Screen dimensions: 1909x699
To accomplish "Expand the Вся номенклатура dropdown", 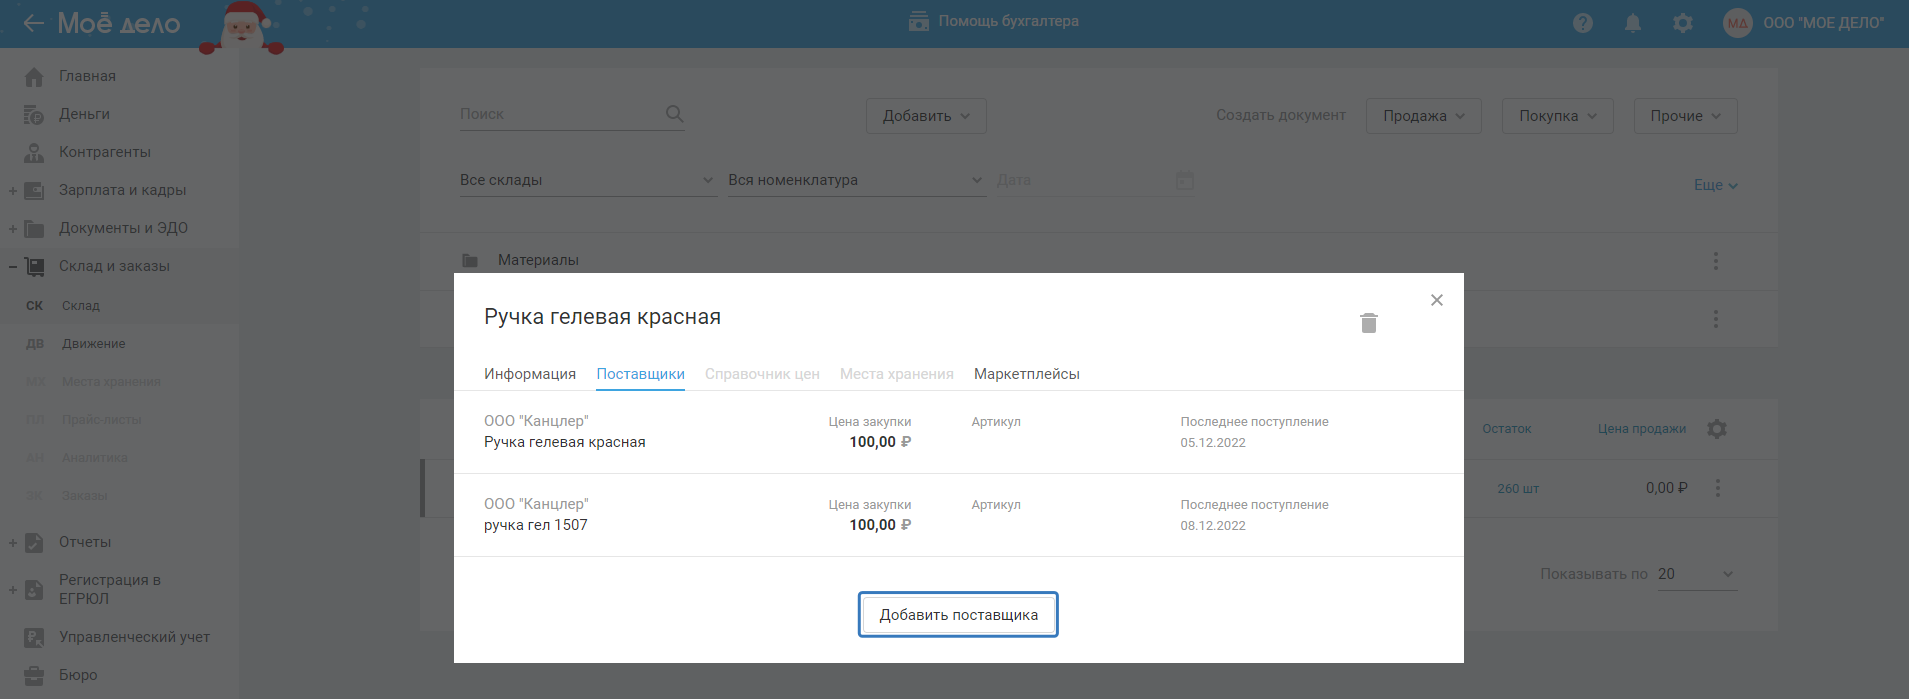I will [855, 181].
